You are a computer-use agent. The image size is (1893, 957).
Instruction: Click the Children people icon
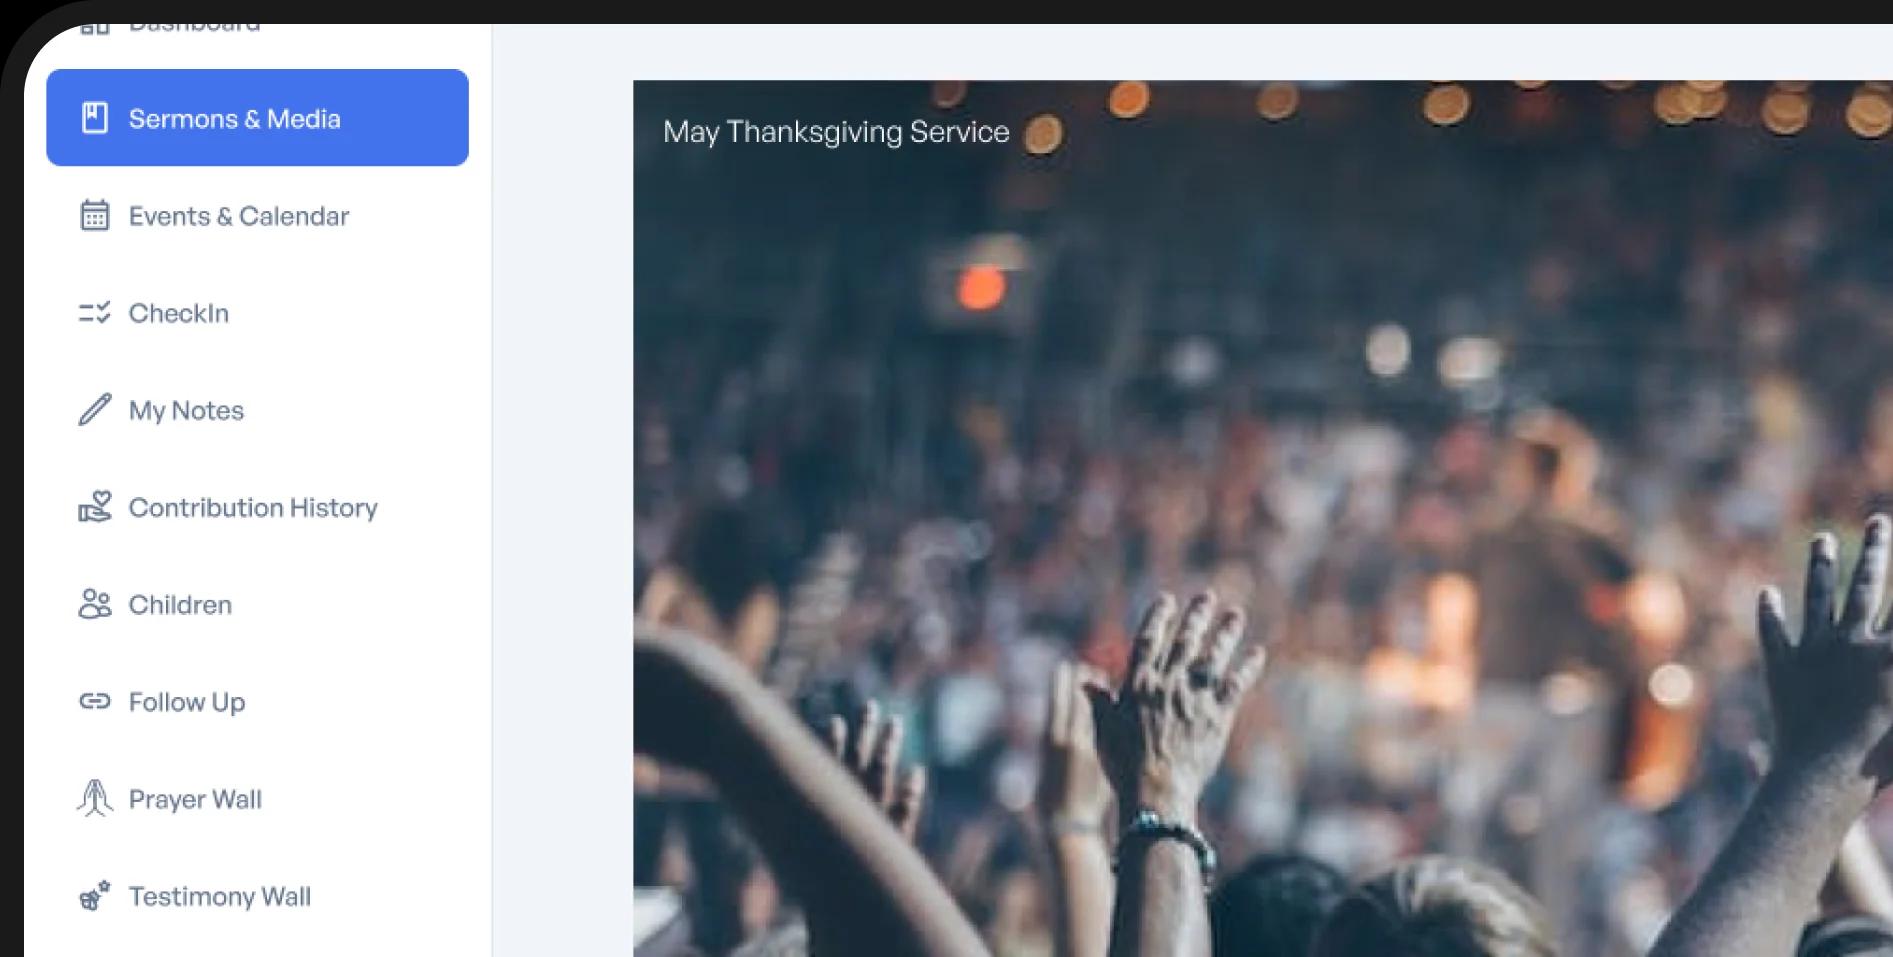click(x=95, y=604)
